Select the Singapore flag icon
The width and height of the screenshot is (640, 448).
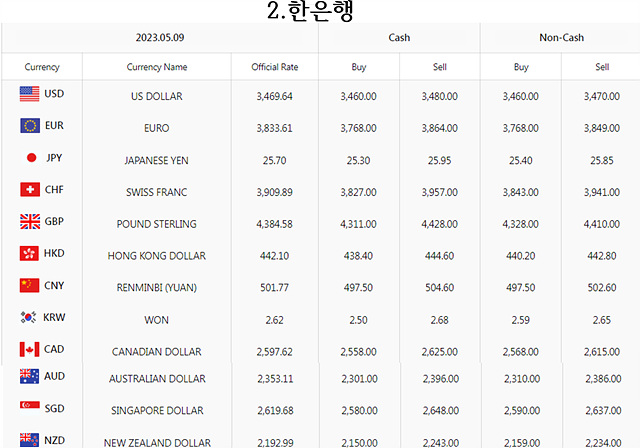point(30,408)
